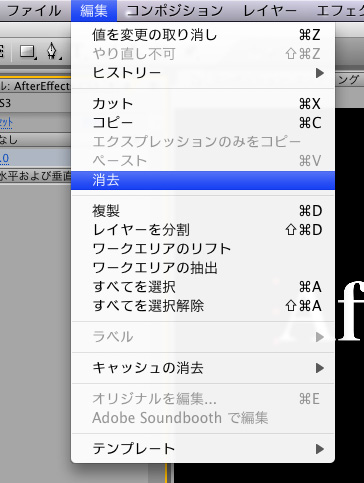Open the コンポジション menu
Viewport: 364px width, 483px height.
coord(175,11)
